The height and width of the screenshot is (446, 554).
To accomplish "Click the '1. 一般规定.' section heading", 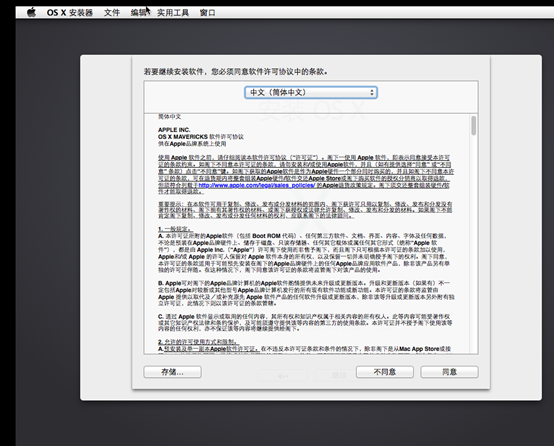I will click(176, 229).
